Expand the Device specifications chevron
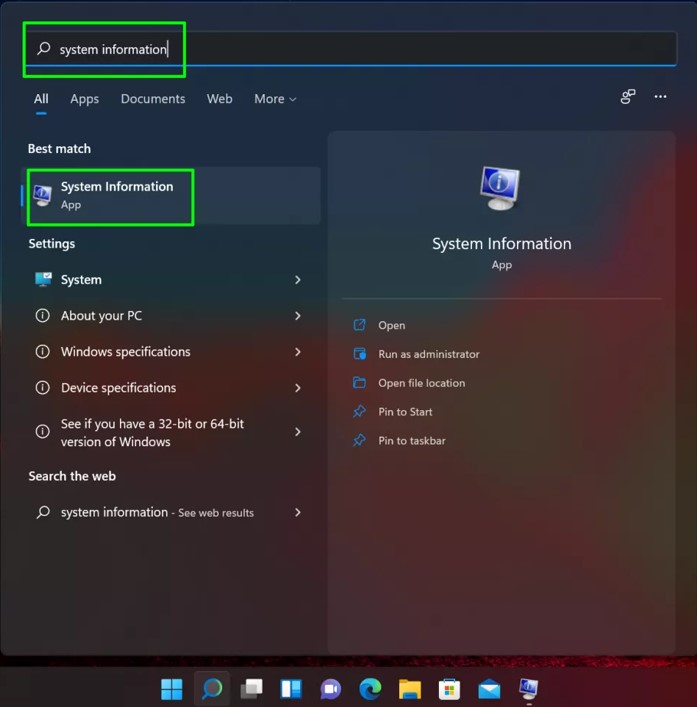Image resolution: width=697 pixels, height=707 pixels. point(298,388)
